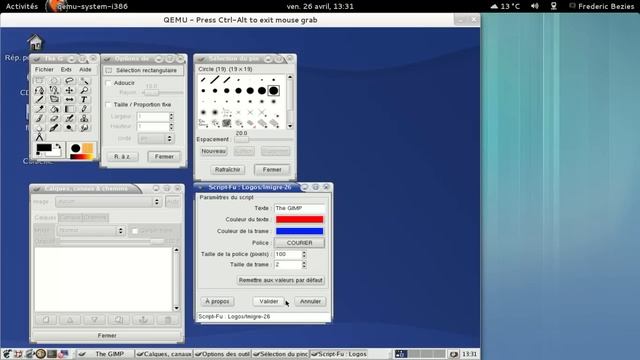Switch to the Calques tab
Viewport: 640px width, 360px height.
pyautogui.click(x=45, y=218)
